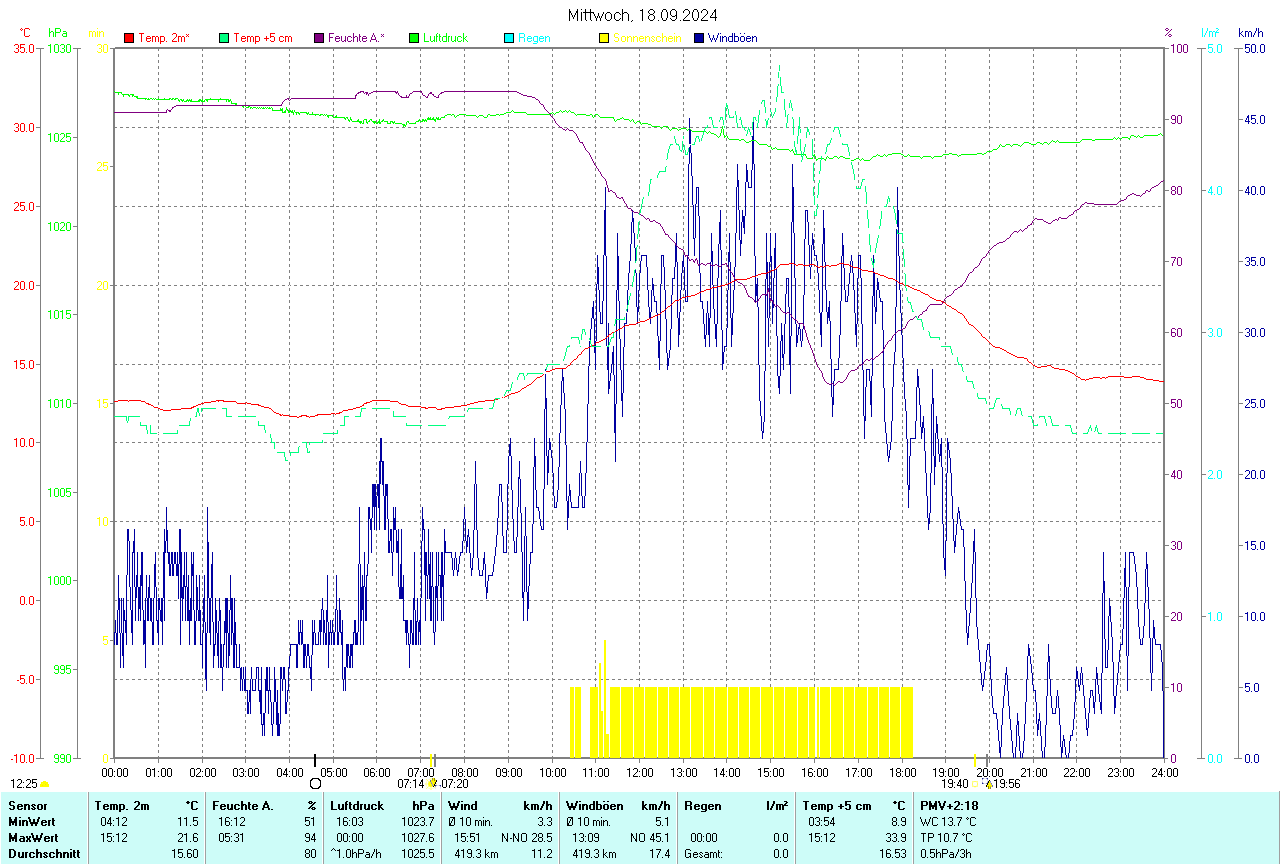1280x864 pixels.
Task: Click the 'MaxWert' row label
Action: 31,837
